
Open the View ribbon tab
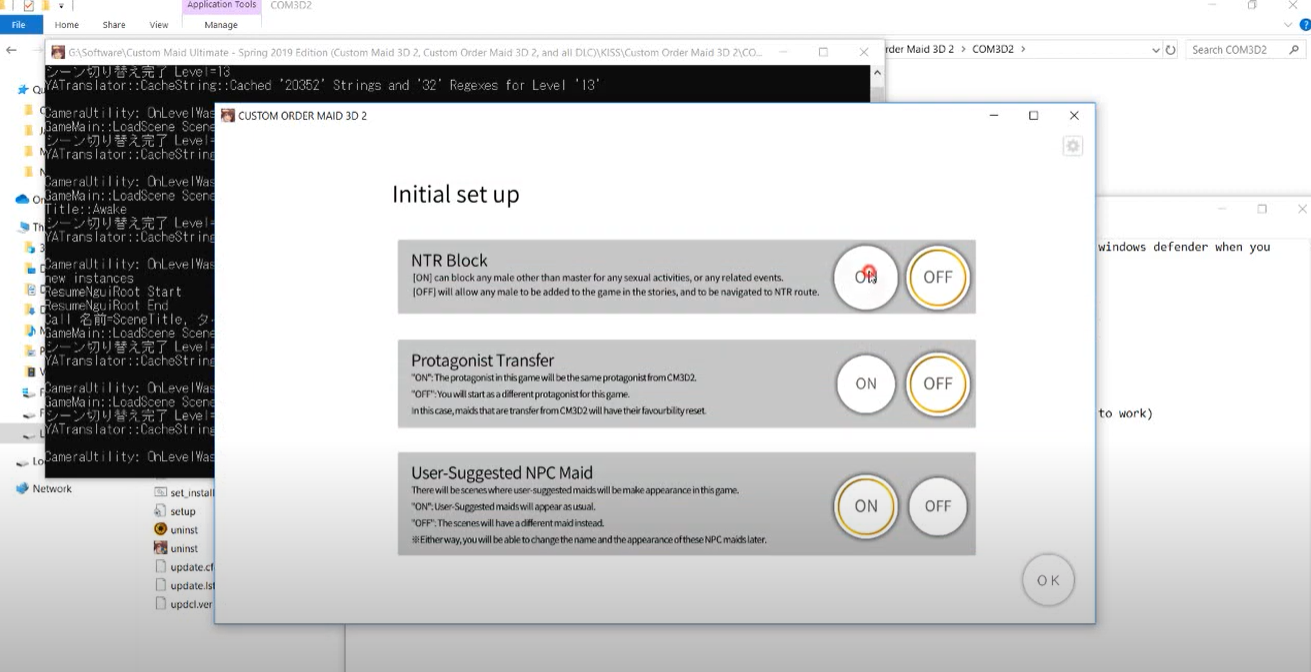tap(159, 25)
